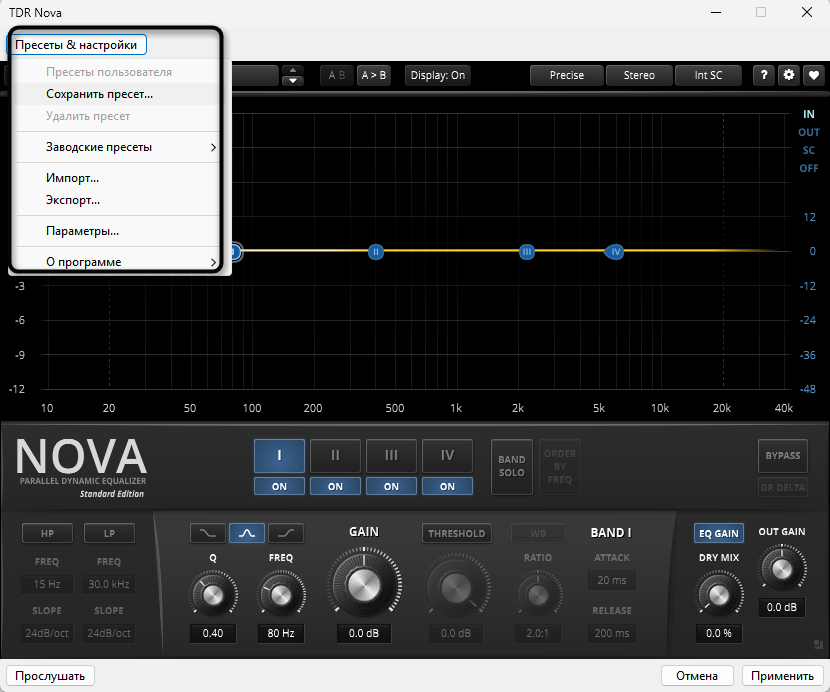Open the О программе submenu
Viewport: 830px width, 692px height.
coord(86,261)
